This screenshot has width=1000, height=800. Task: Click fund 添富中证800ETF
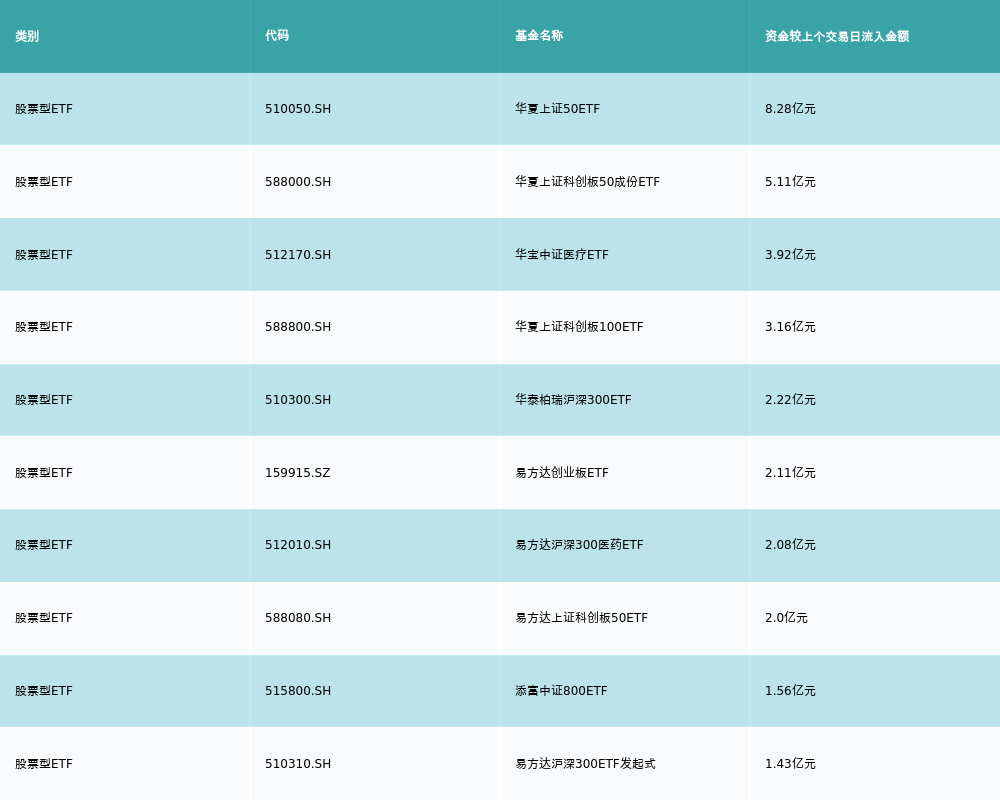(561, 691)
